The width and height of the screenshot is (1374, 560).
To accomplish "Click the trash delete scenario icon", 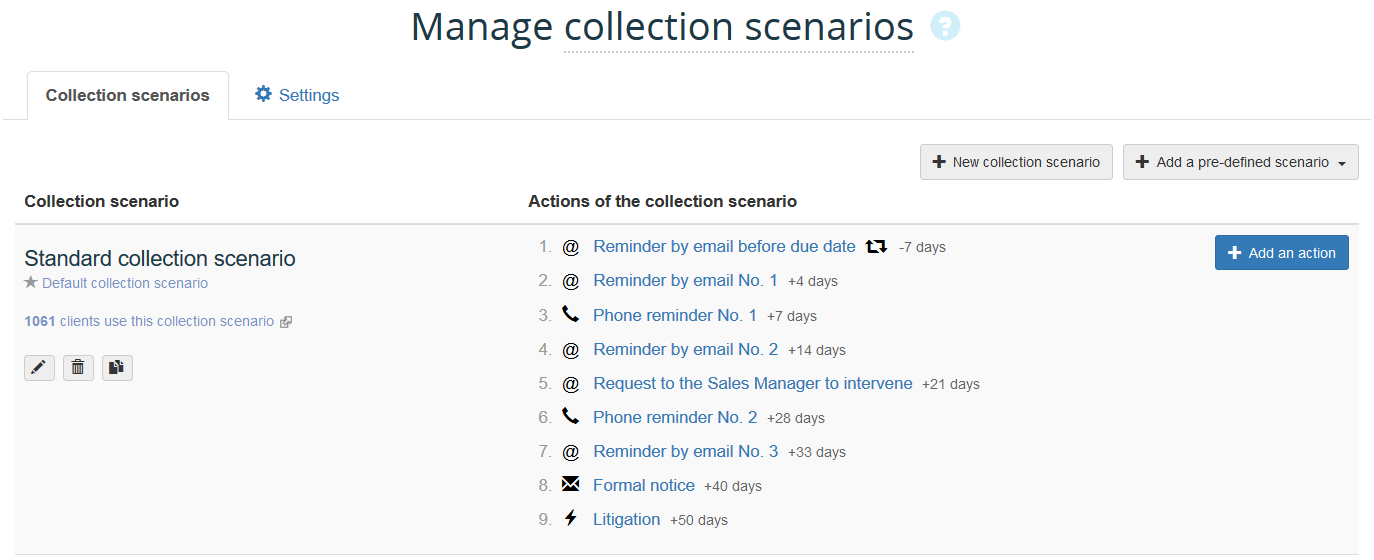I will [x=78, y=368].
